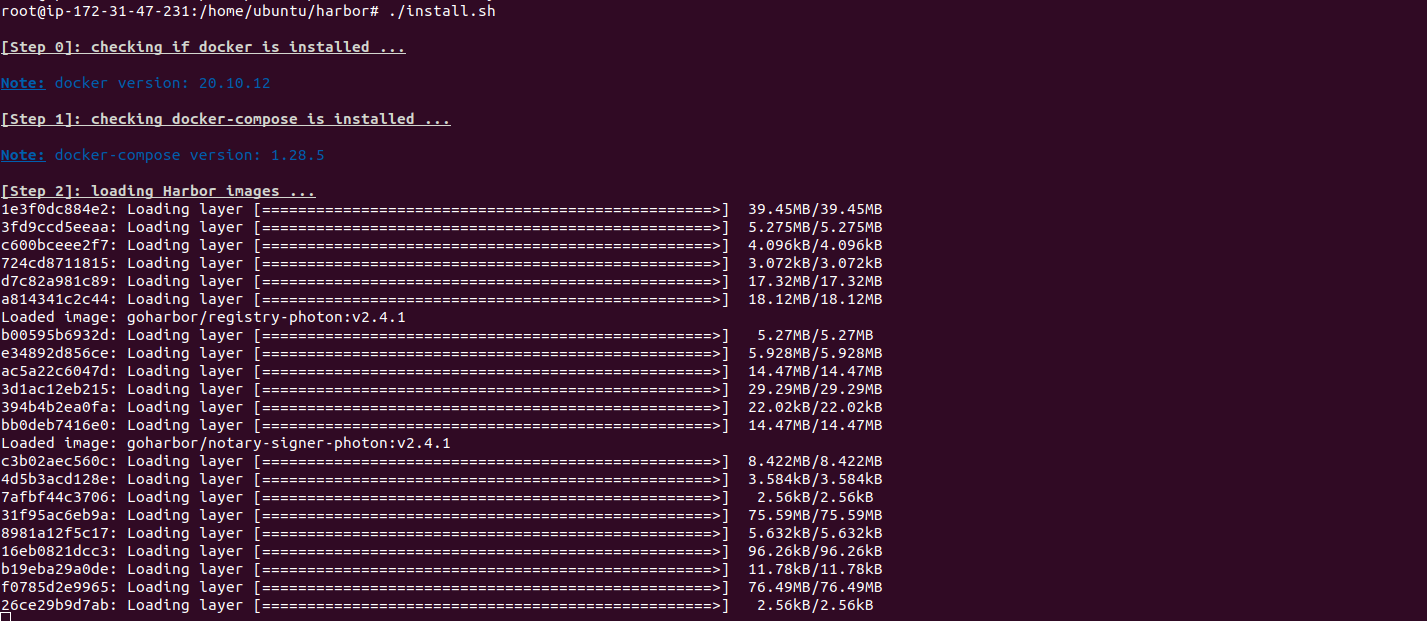Click progress bar of layer f0785d2e9965
Screen dimensions: 1427x621
point(491,587)
